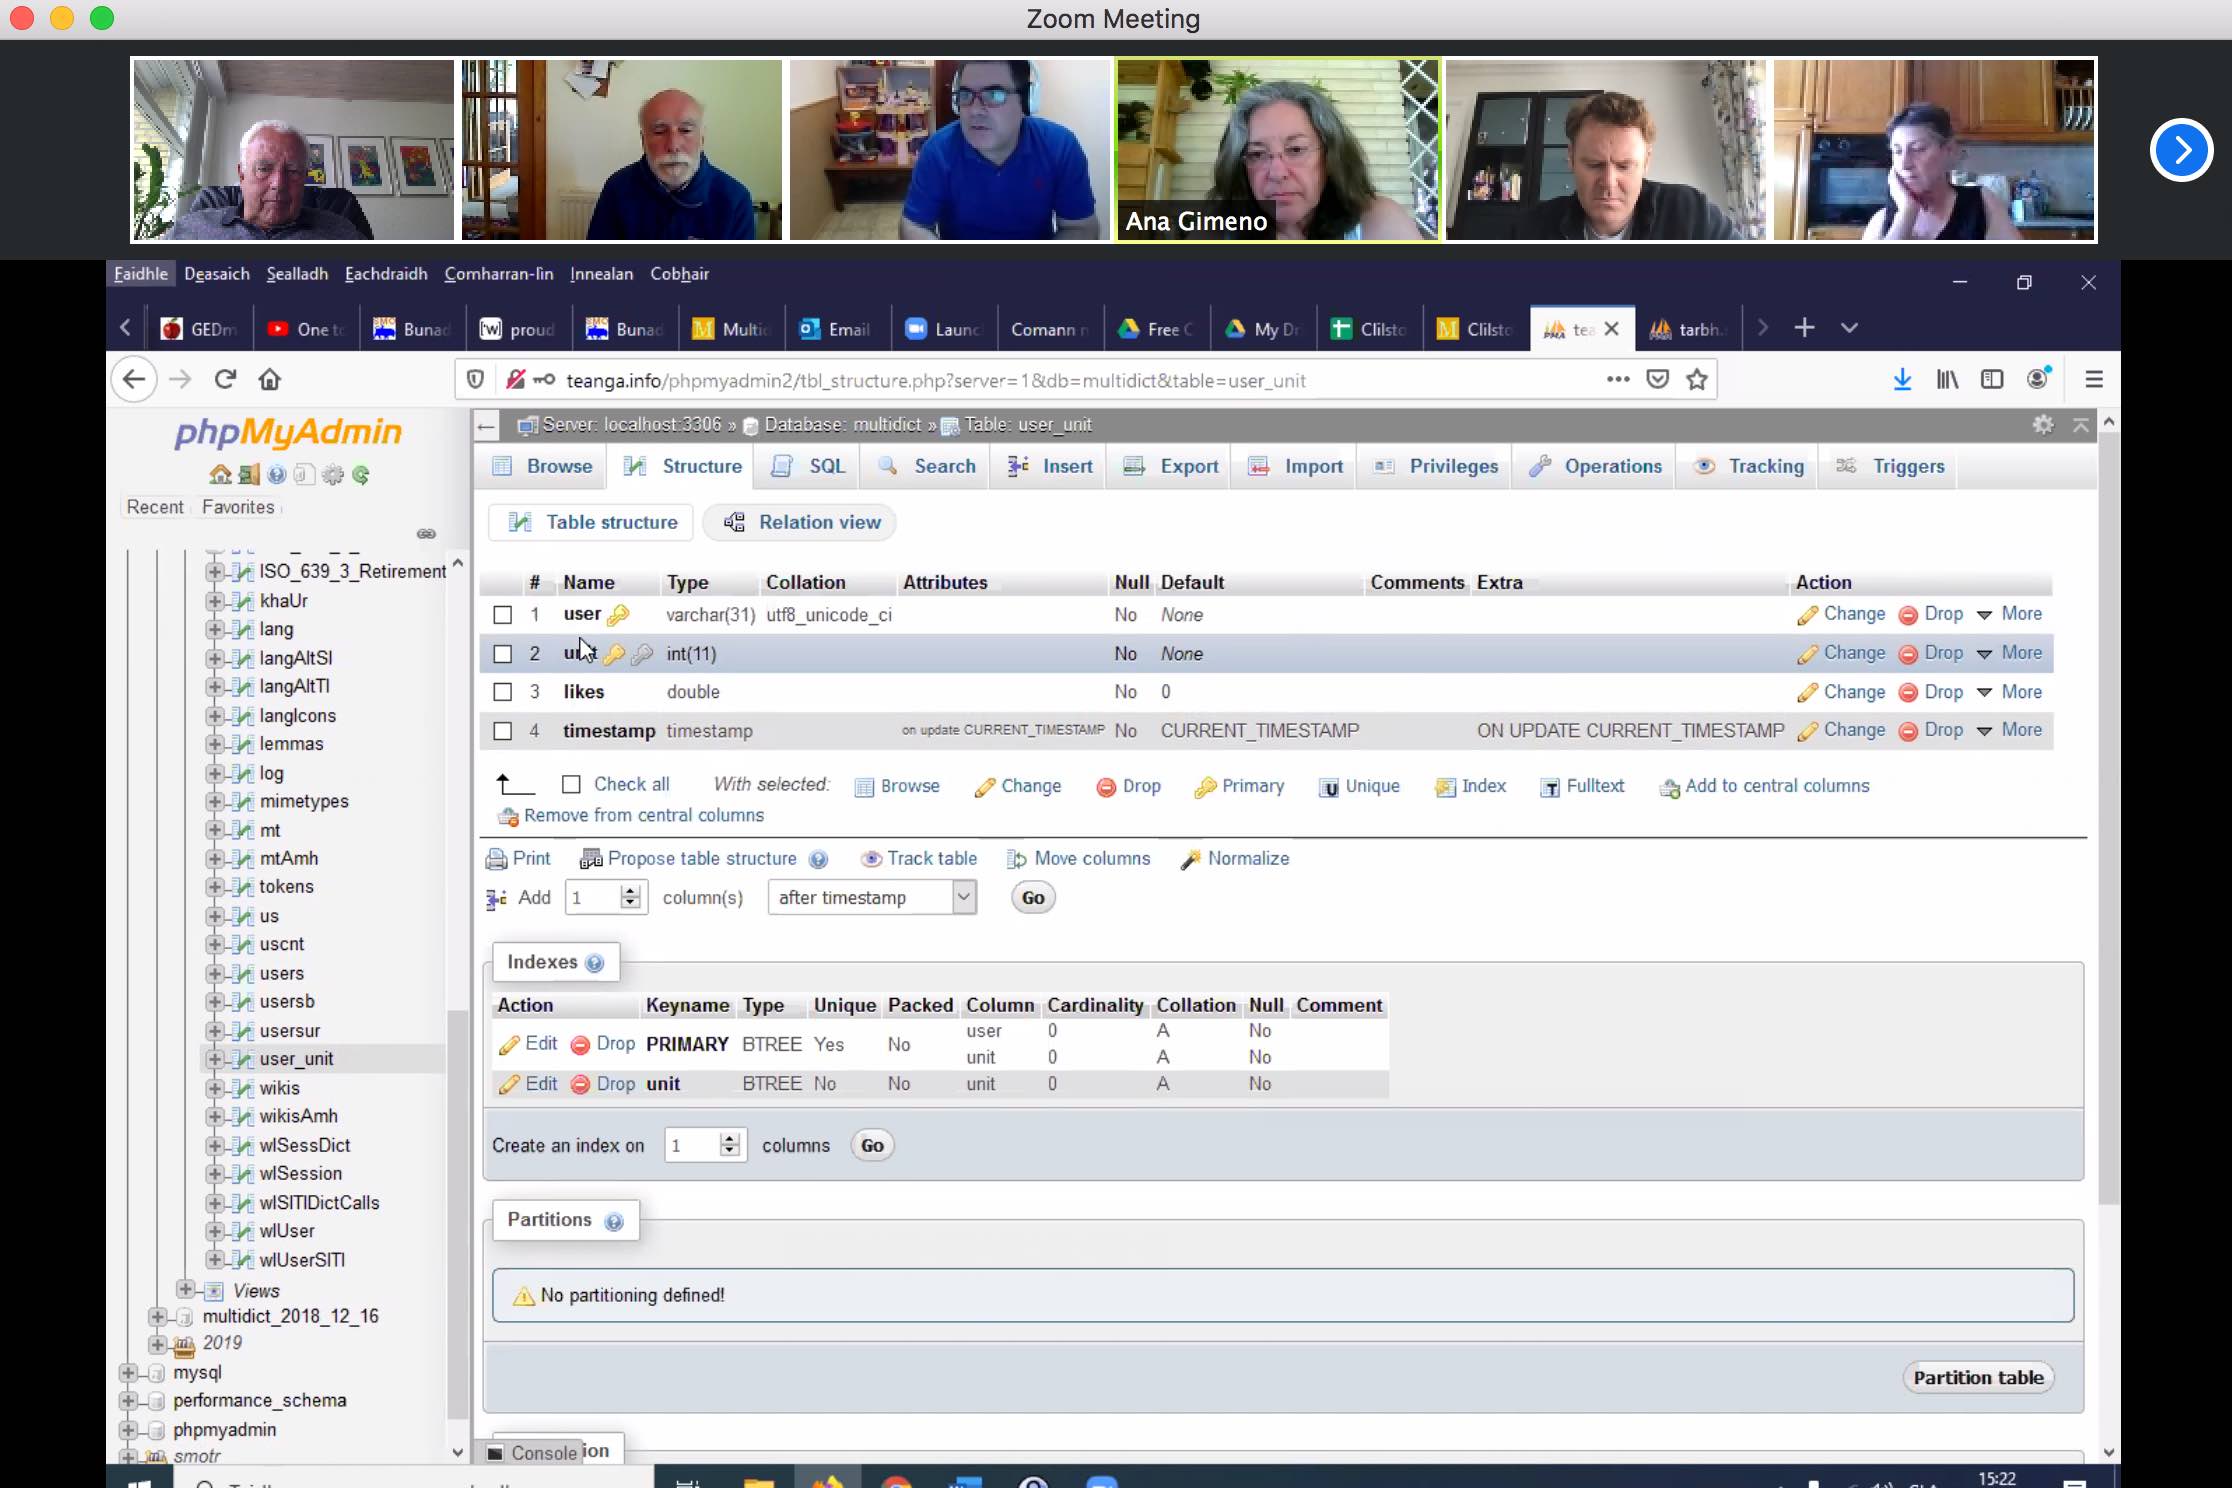Click the phpMyAdmin Home icon in sidebar
2232x1488 pixels.
220,475
